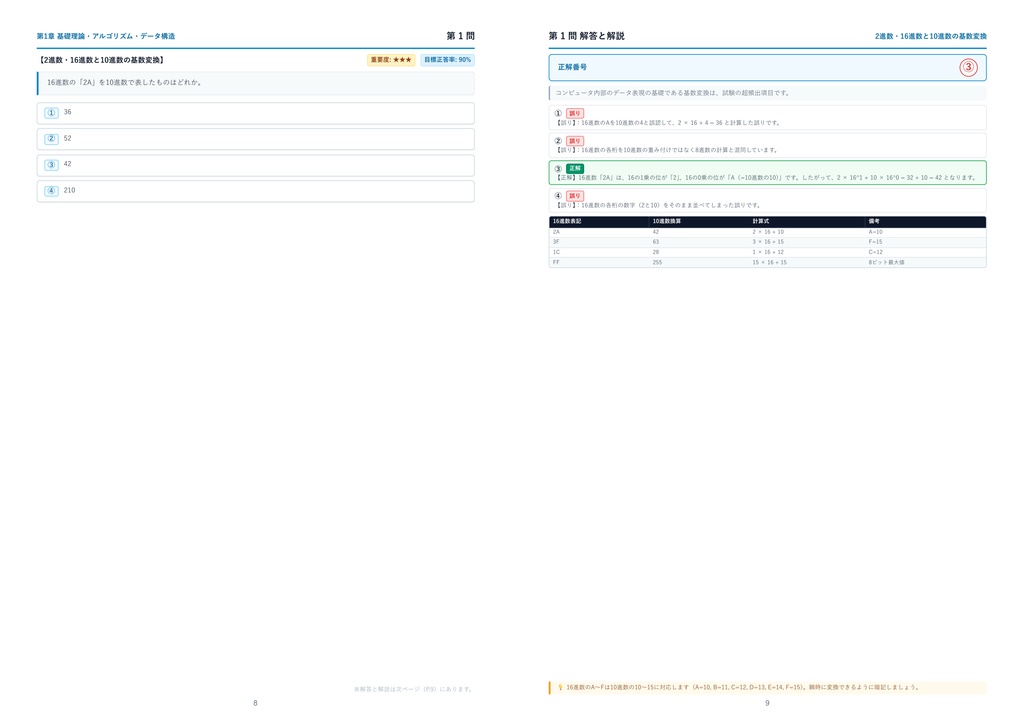The width and height of the screenshot is (1024, 724).
Task: Choose answer option 36
Action: [255, 113]
